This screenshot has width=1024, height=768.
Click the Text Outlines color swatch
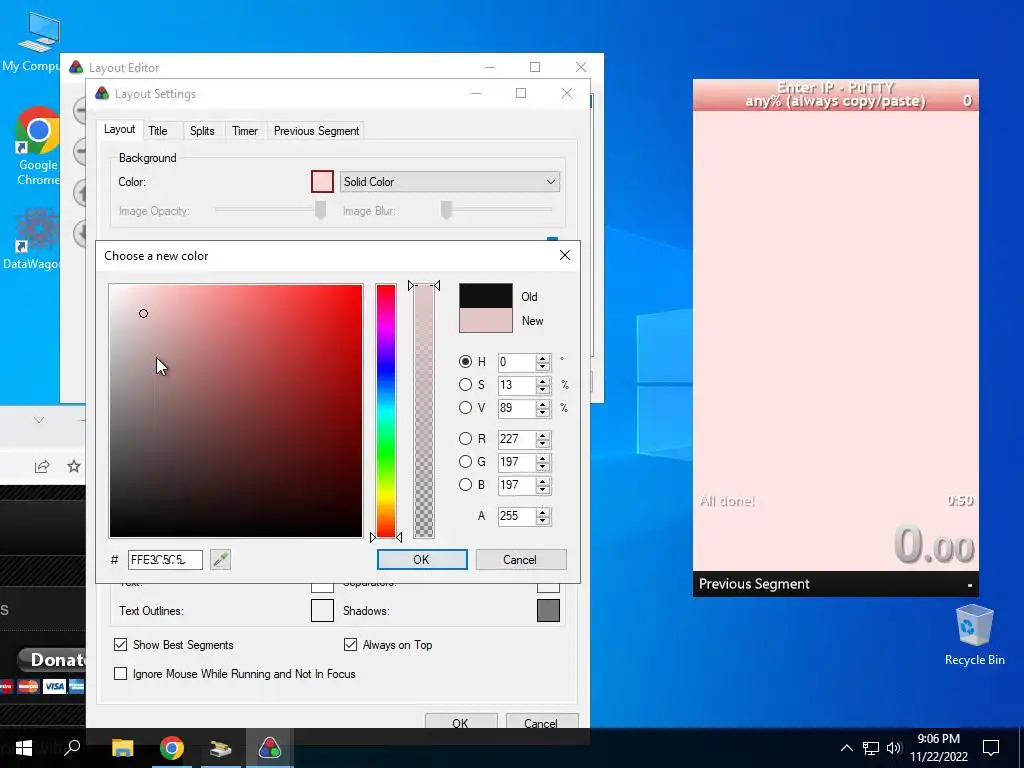(x=322, y=611)
